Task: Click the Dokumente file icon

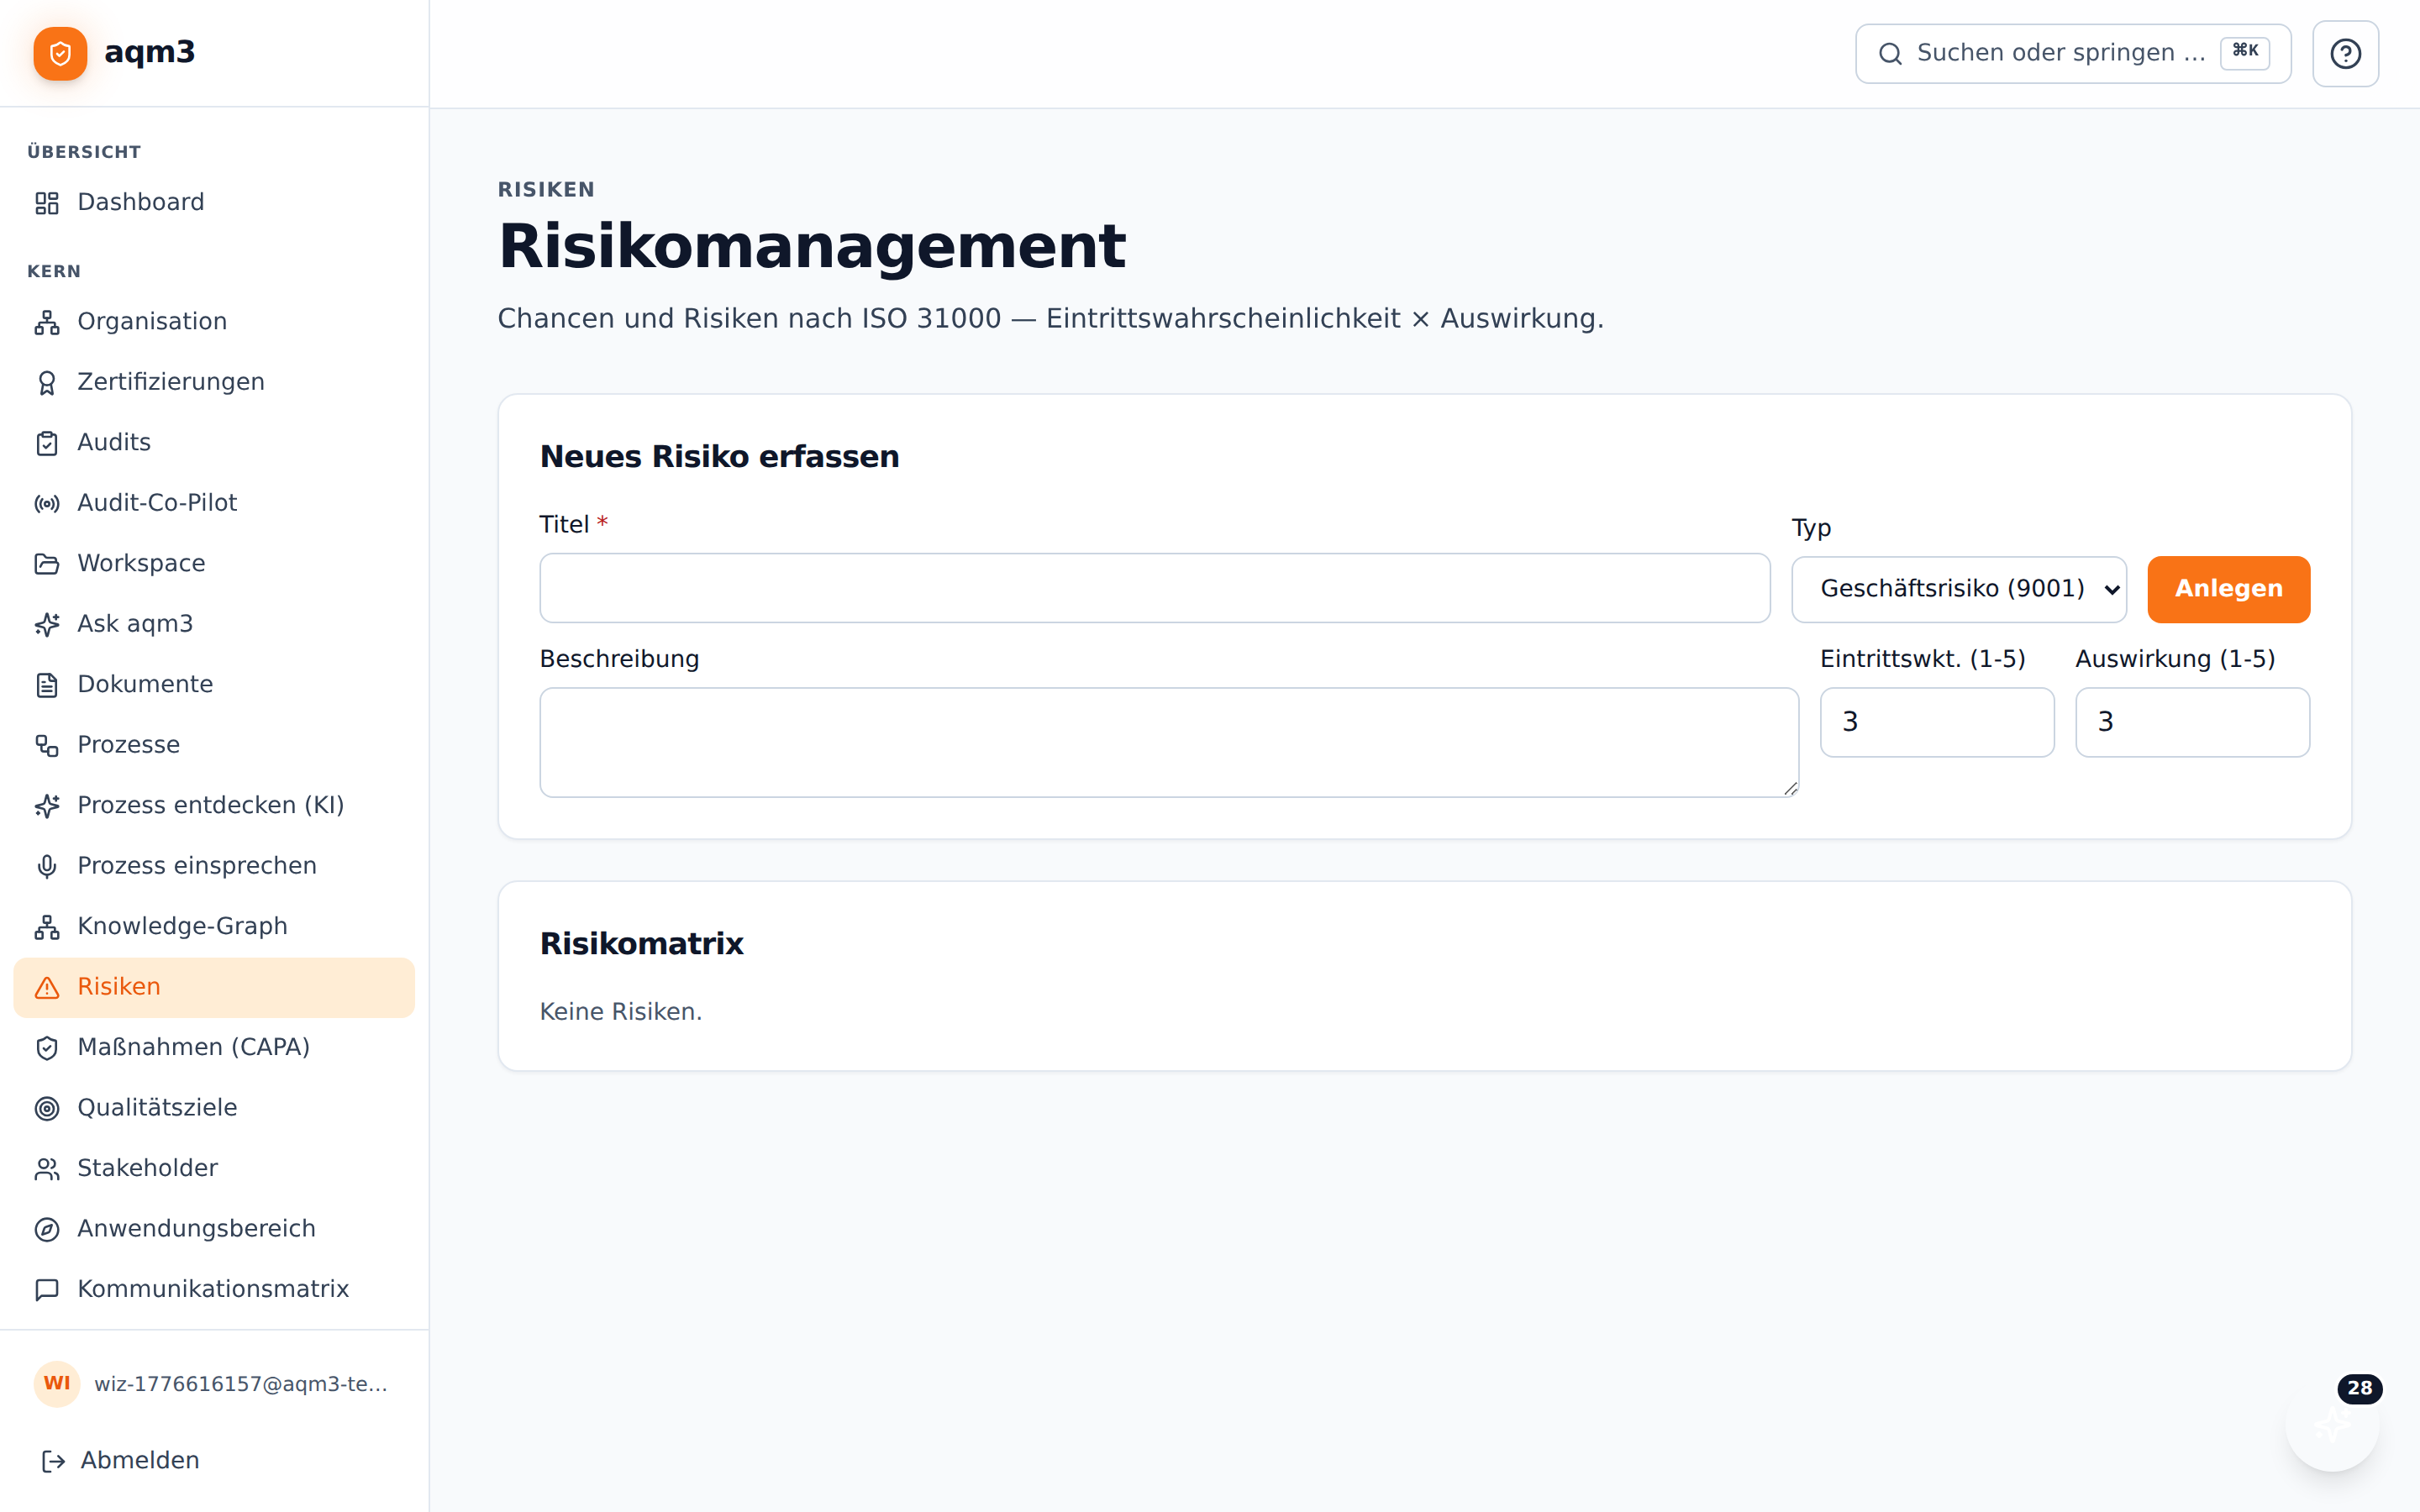Action: click(47, 685)
